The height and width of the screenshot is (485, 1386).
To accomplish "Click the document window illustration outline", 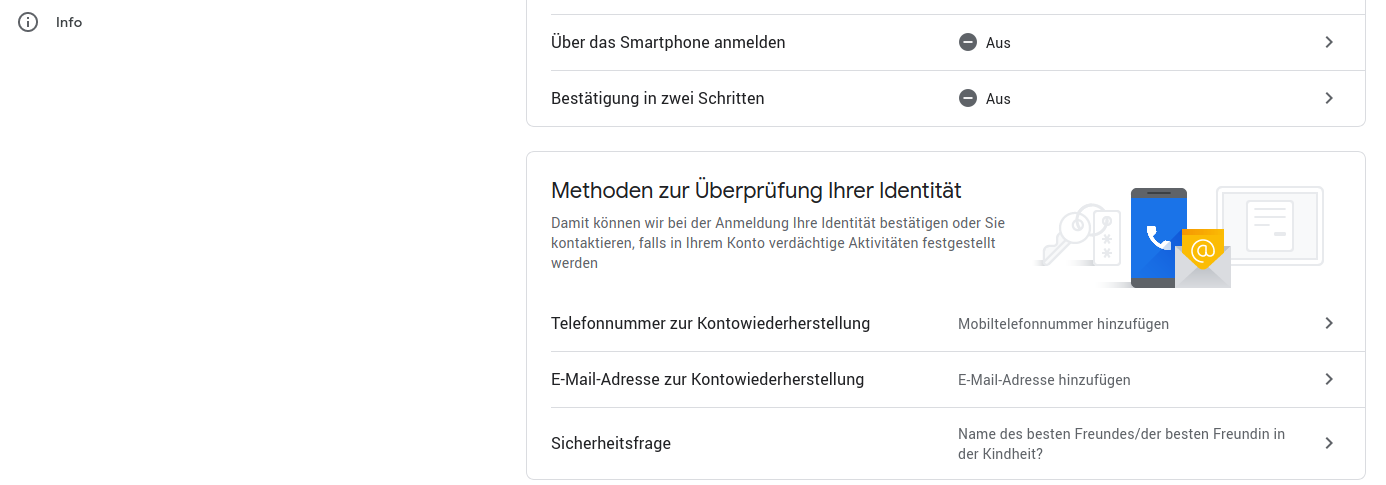I will 1270,226.
